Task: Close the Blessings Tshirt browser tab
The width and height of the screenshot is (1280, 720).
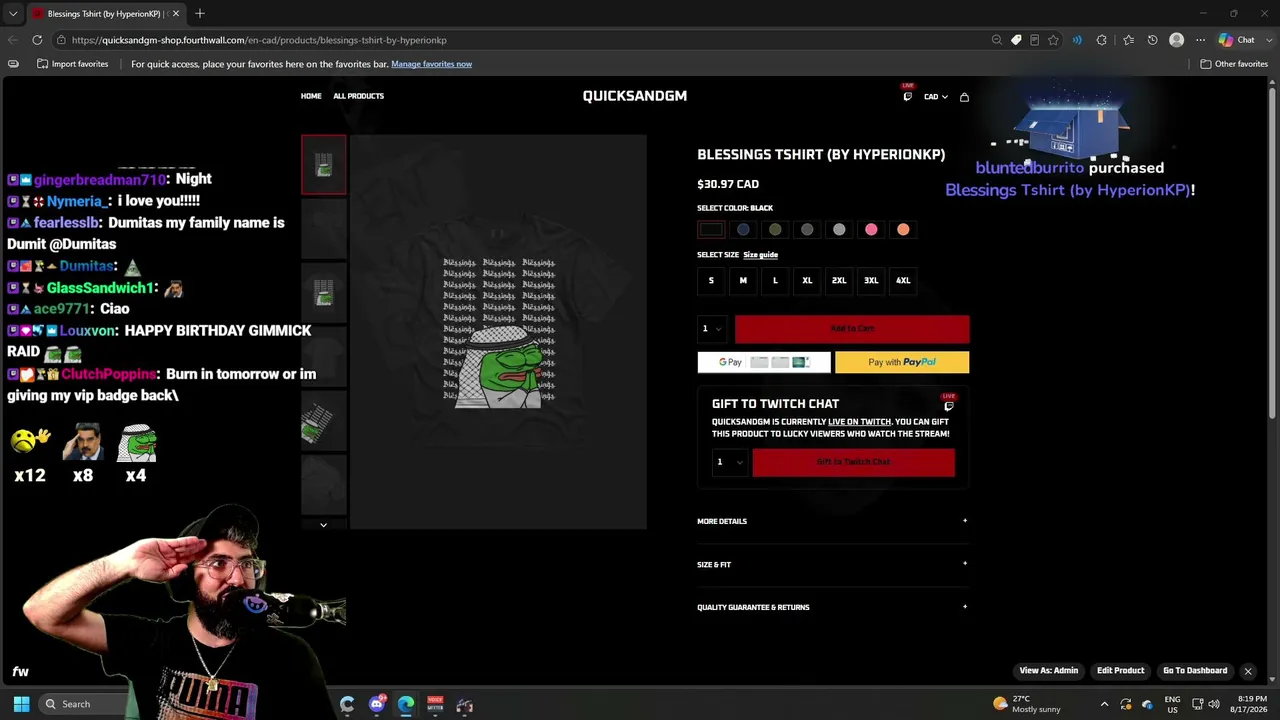Action: click(x=176, y=14)
